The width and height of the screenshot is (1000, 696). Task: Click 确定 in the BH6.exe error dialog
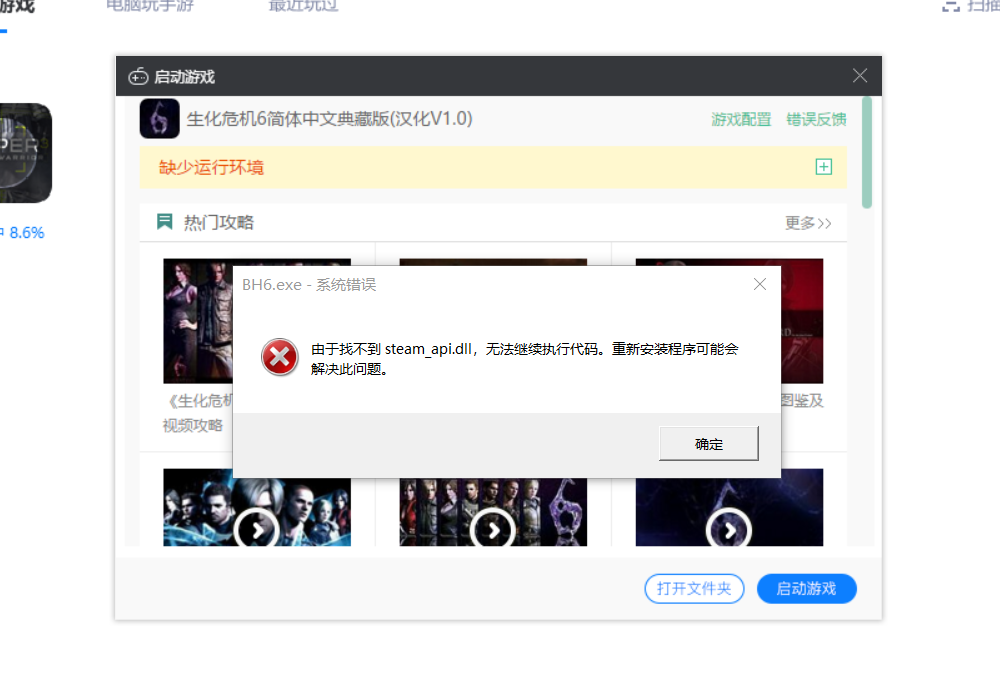(x=709, y=443)
